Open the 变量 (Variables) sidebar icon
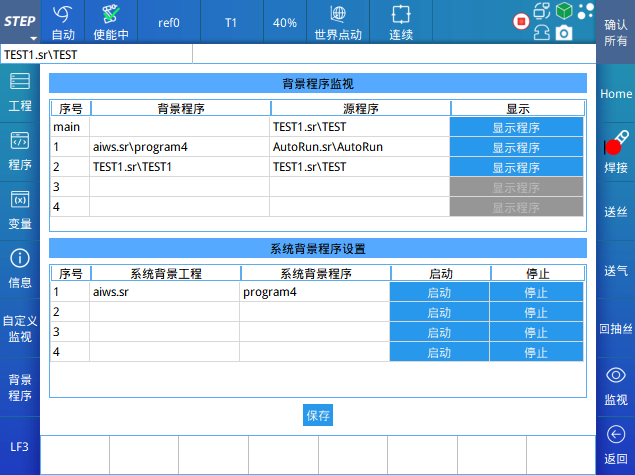This screenshot has width=635, height=475. coord(20,209)
